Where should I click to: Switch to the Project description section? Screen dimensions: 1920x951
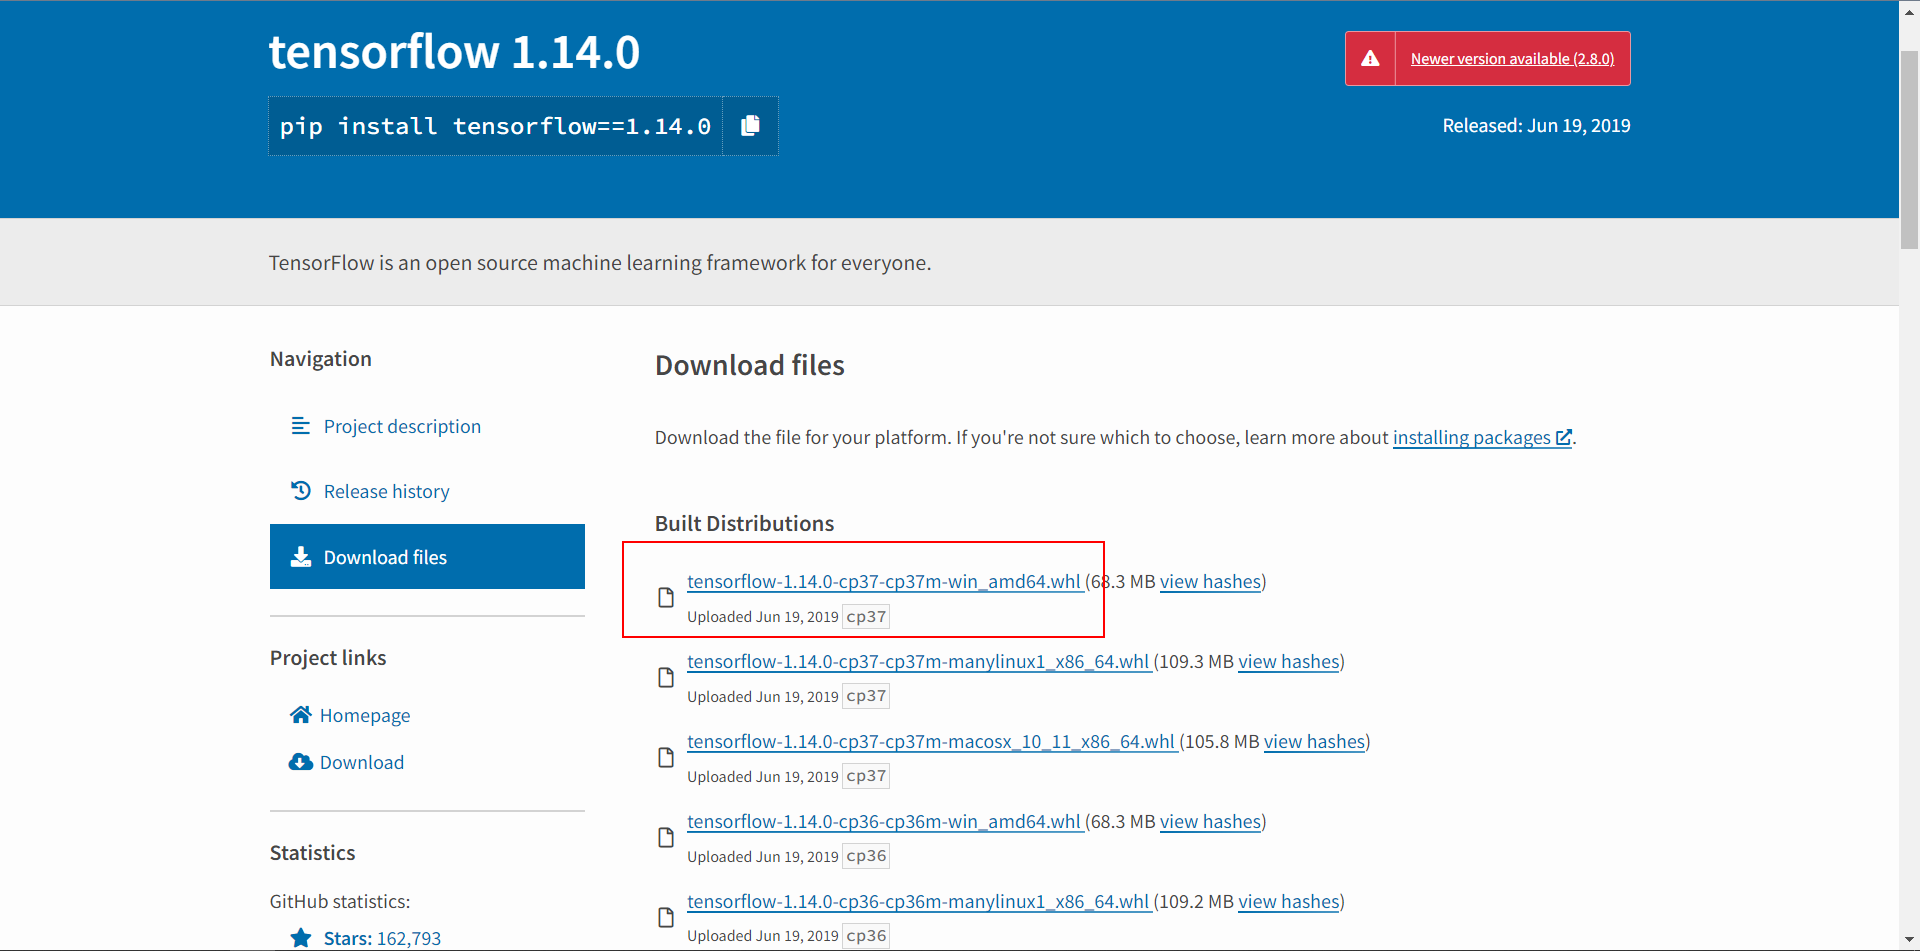pos(401,425)
